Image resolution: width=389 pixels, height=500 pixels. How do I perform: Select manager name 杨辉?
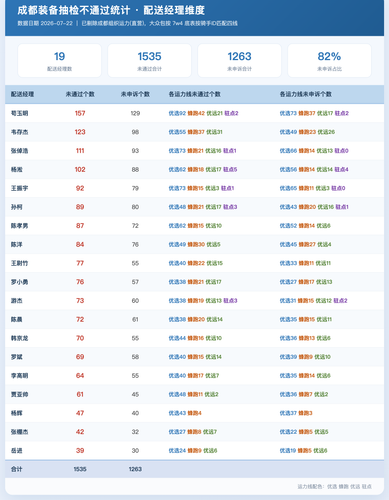pyautogui.click(x=17, y=413)
